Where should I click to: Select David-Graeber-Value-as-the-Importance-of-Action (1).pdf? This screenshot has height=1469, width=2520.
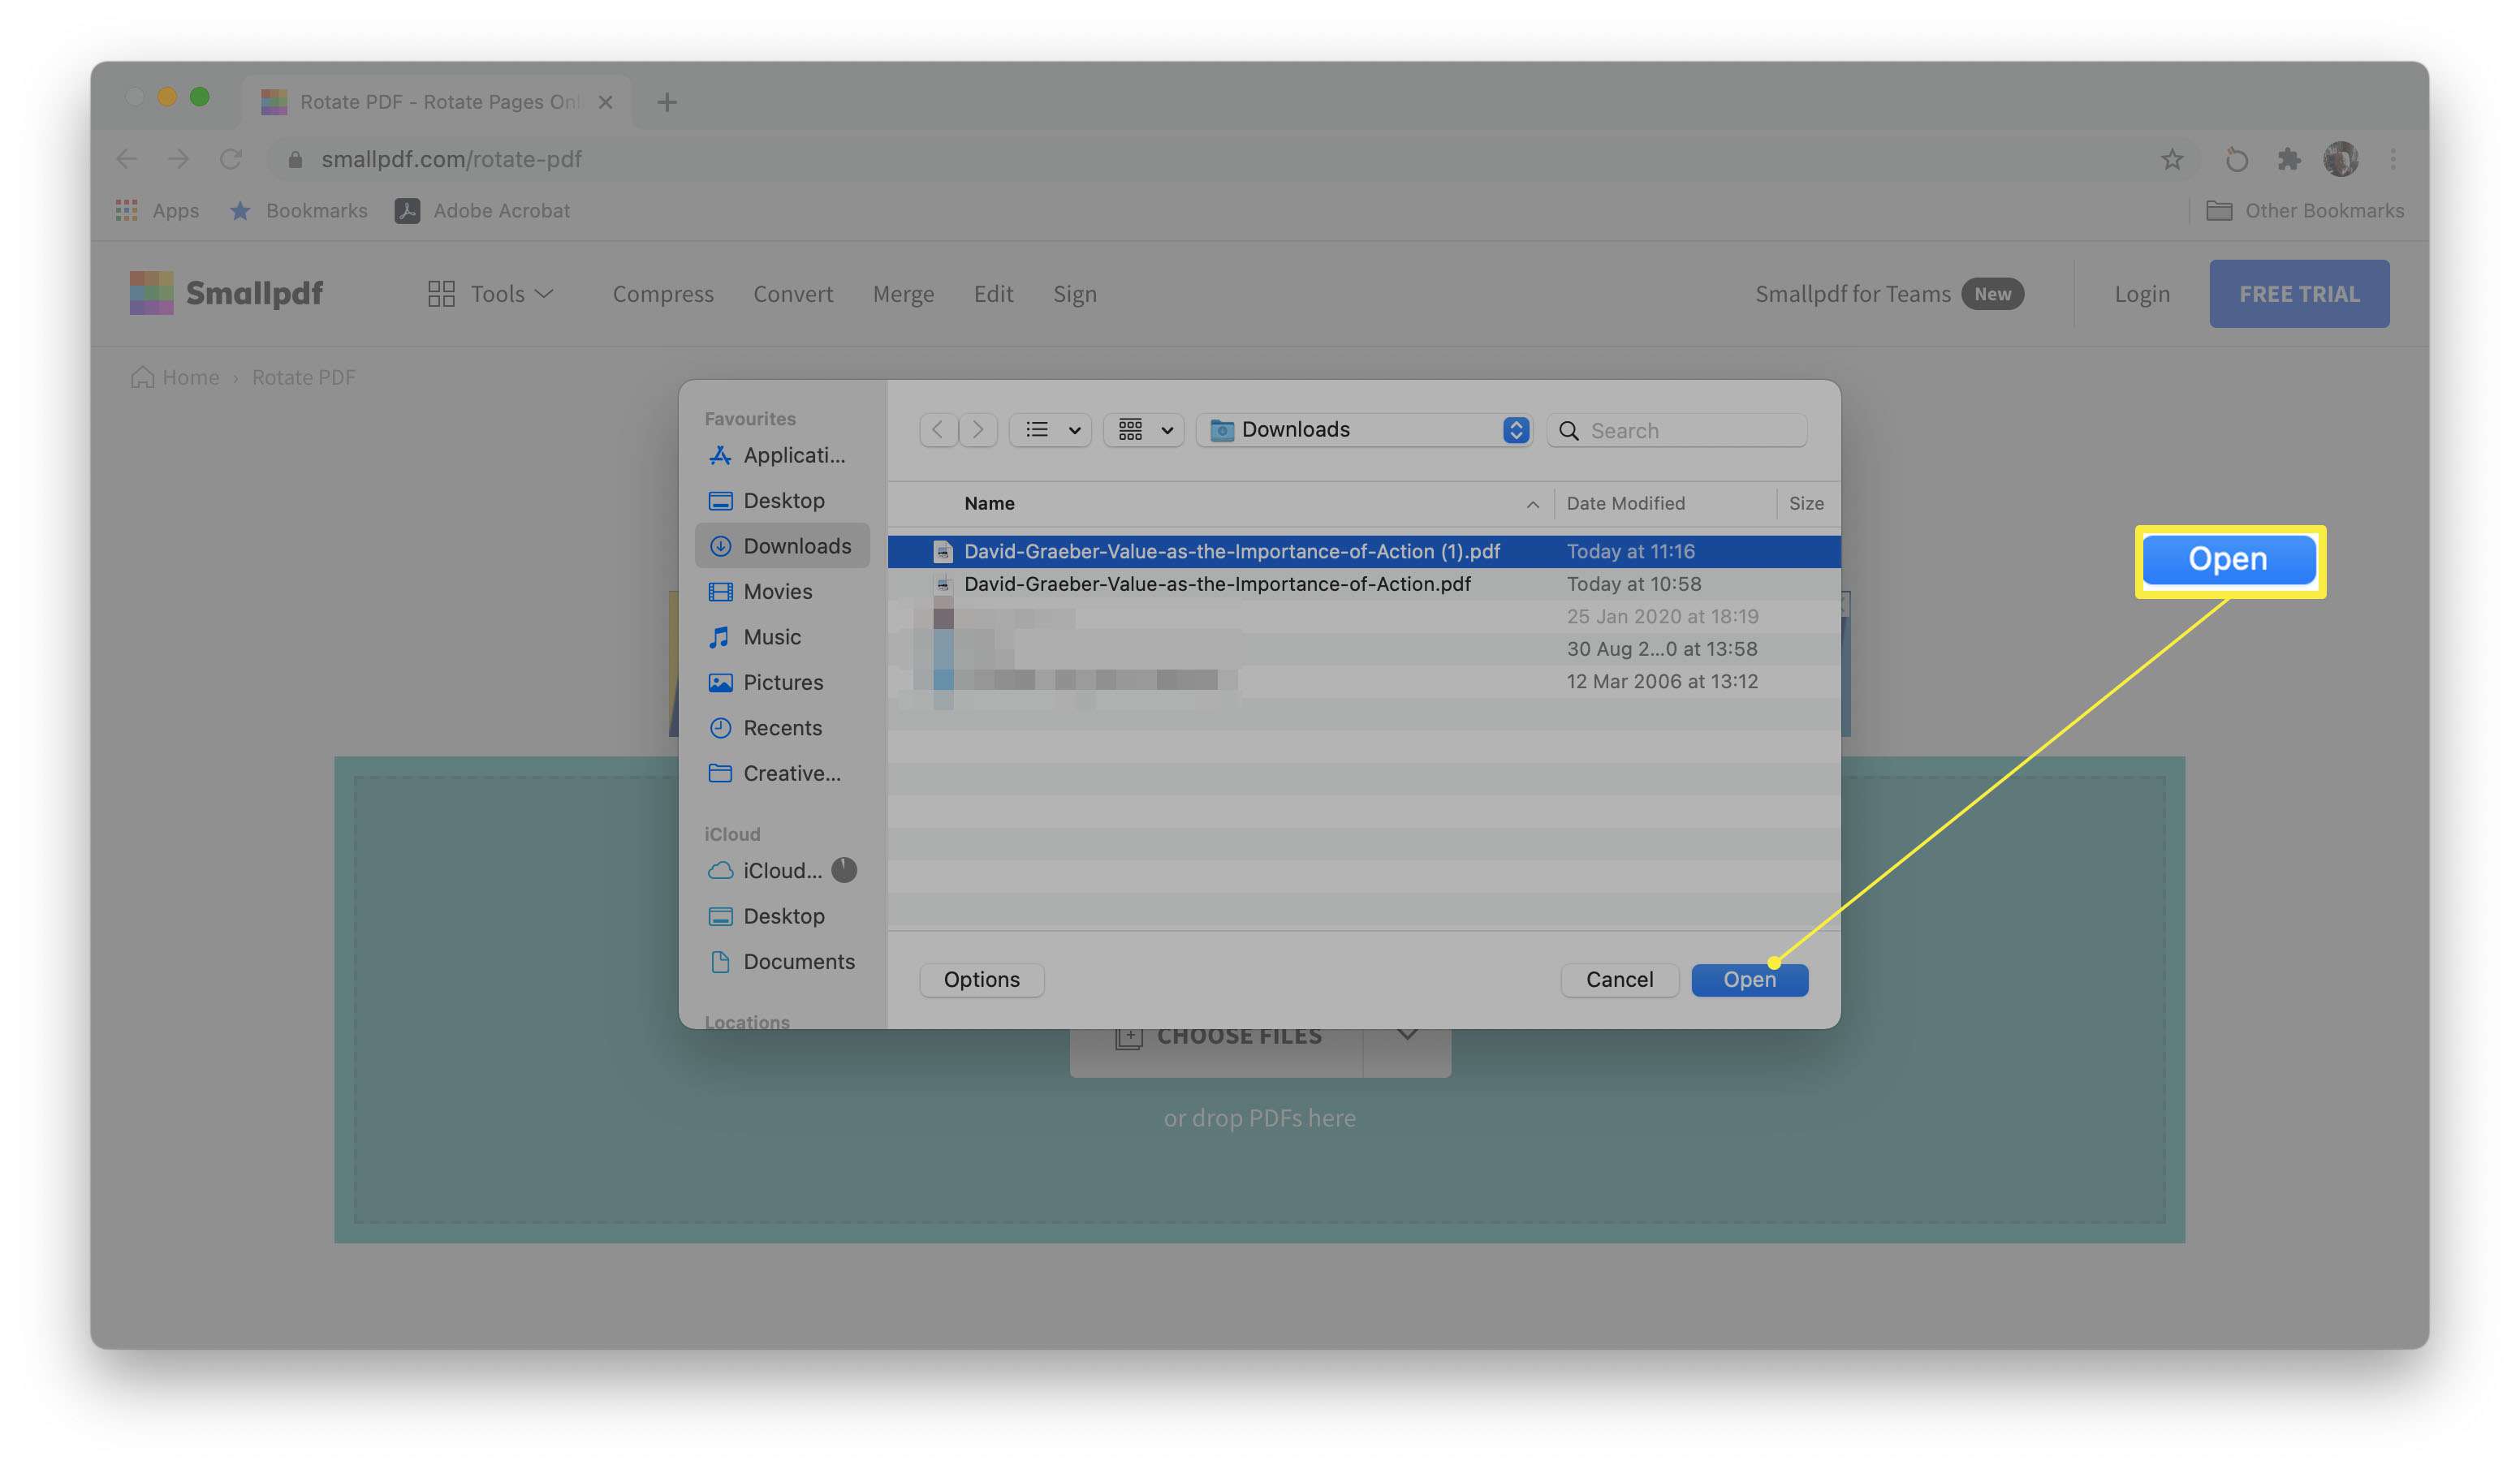[x=1229, y=551]
